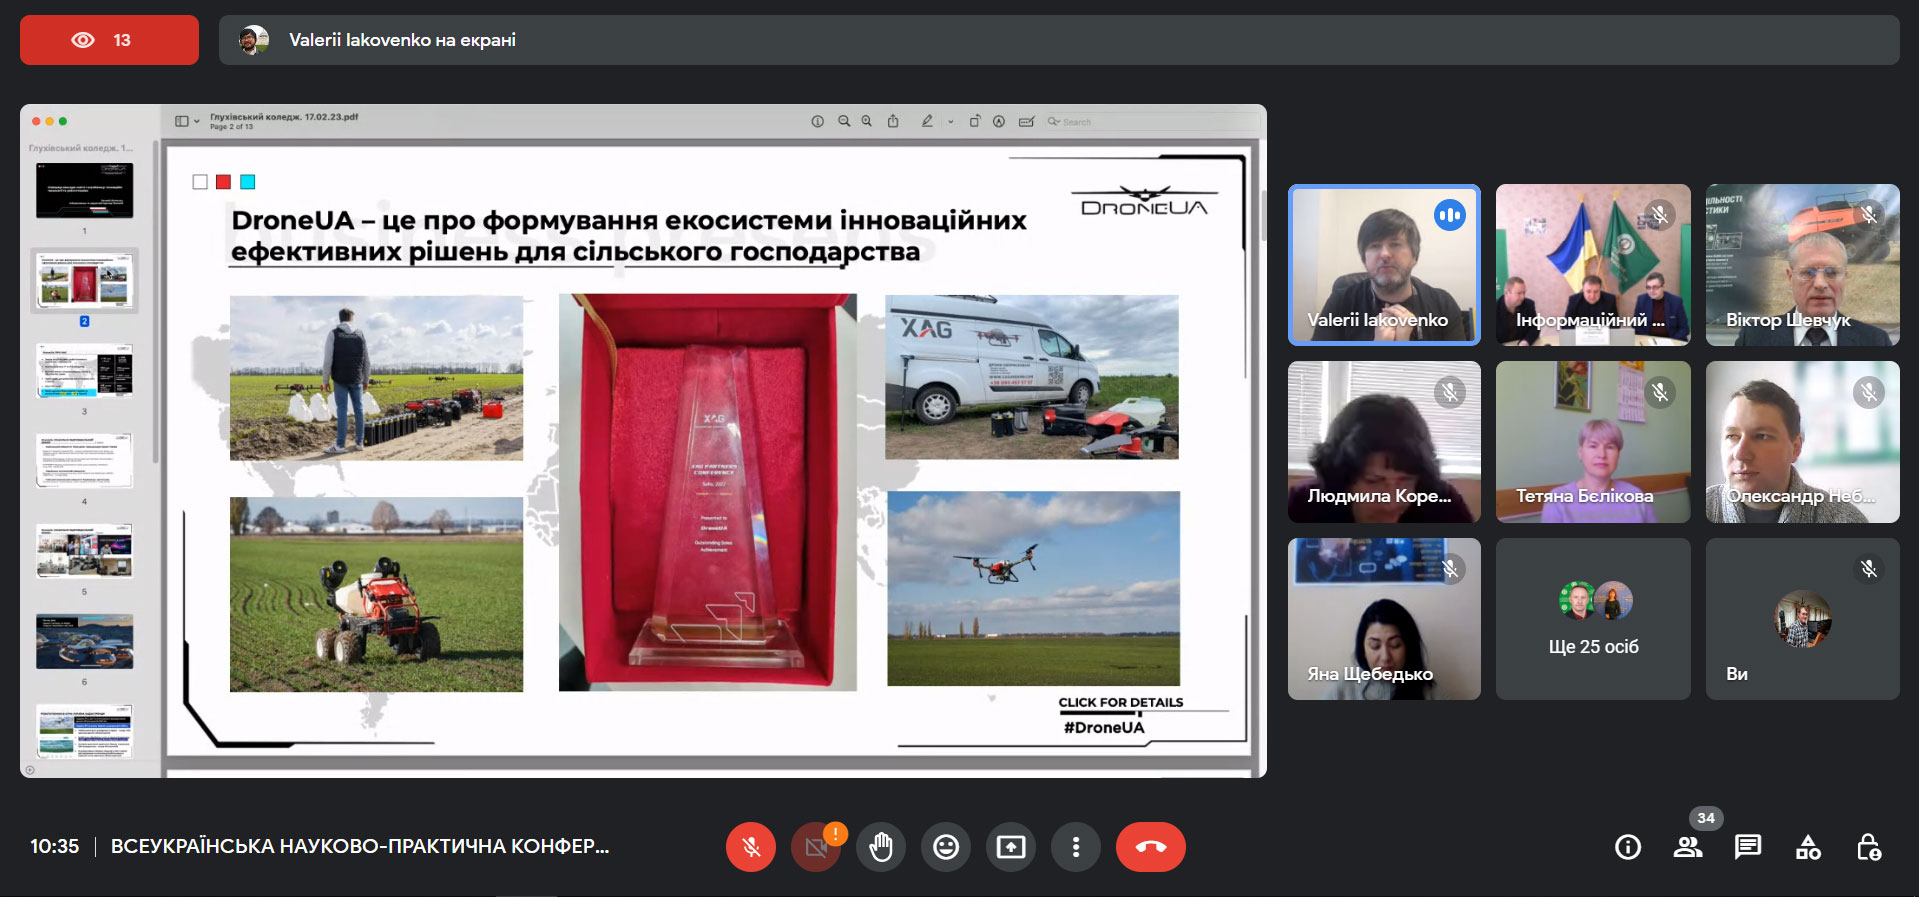Click the 'Page 2 of 13' label in Preview
The image size is (1919, 897).
[231, 127]
